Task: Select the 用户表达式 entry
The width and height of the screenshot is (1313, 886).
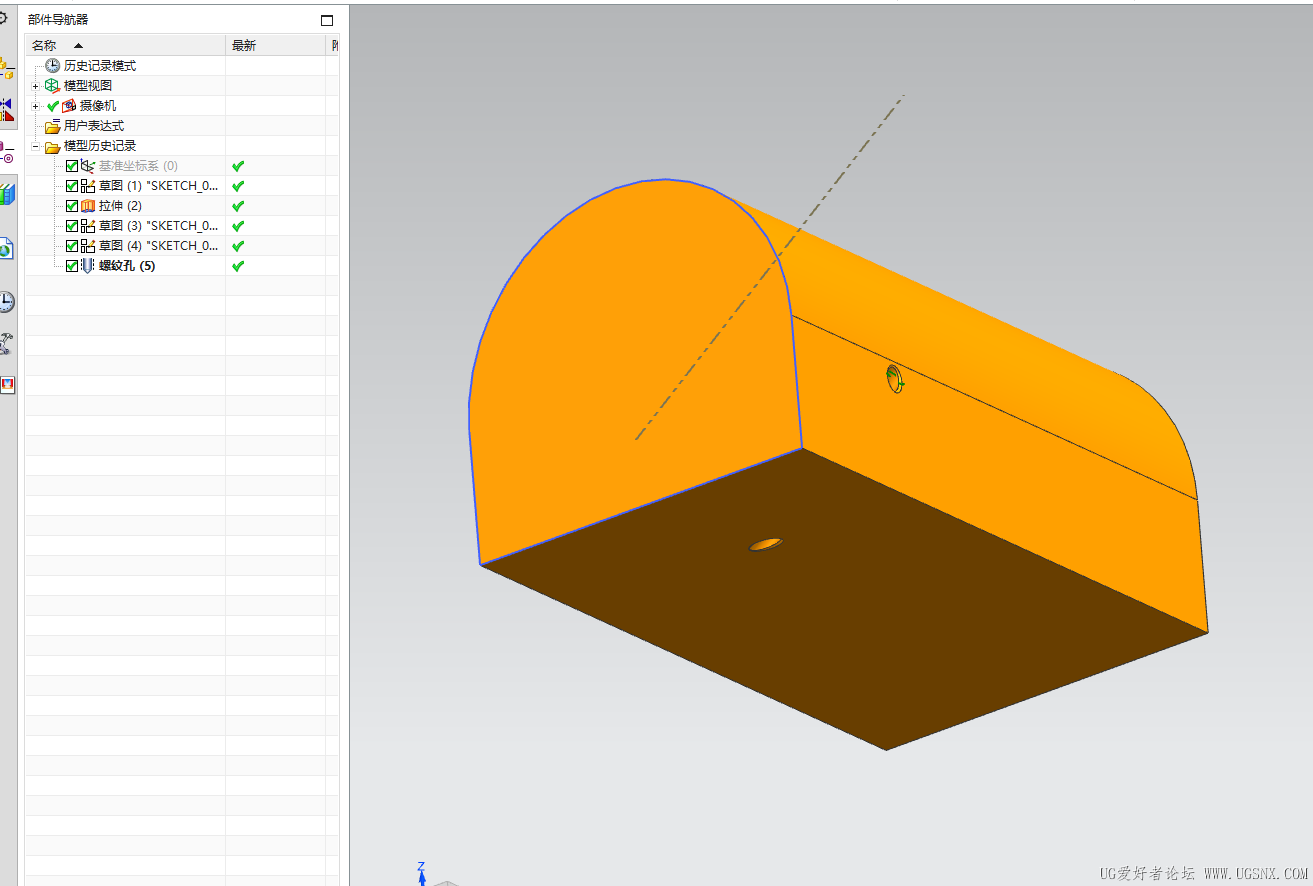Action: pyautogui.click(x=94, y=126)
